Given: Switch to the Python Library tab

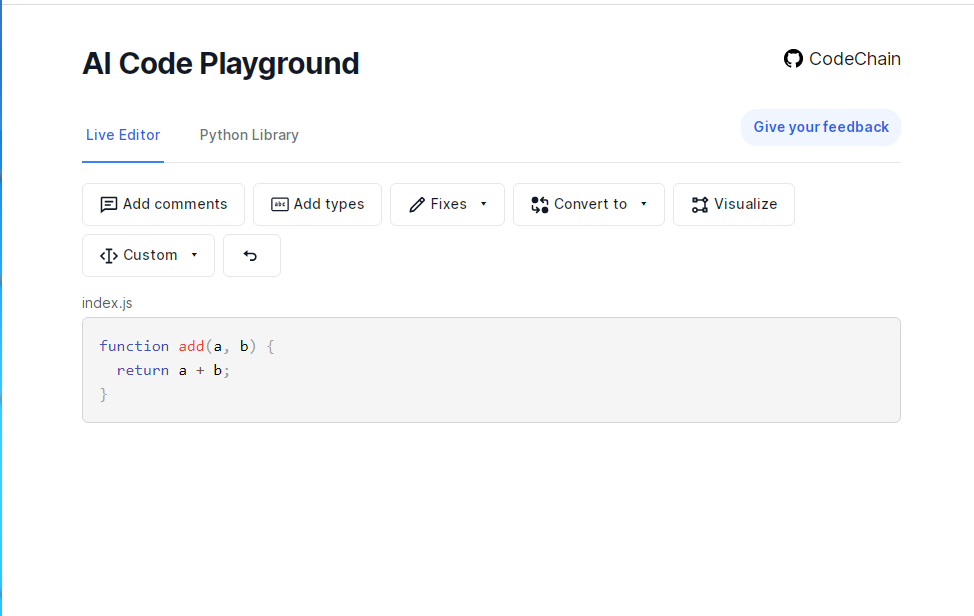Looking at the screenshot, I should click(x=248, y=134).
